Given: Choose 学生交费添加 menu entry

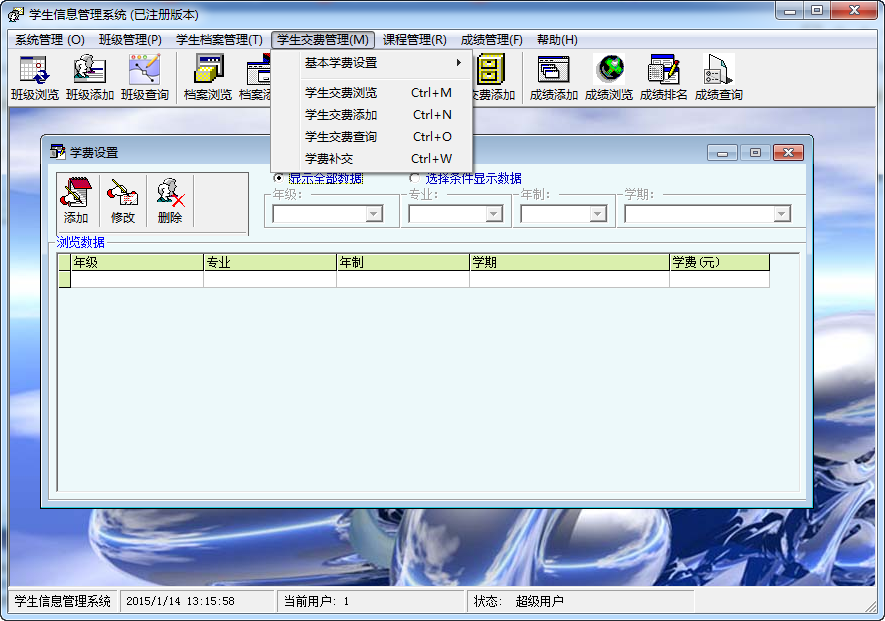Looking at the screenshot, I should pos(371,115).
